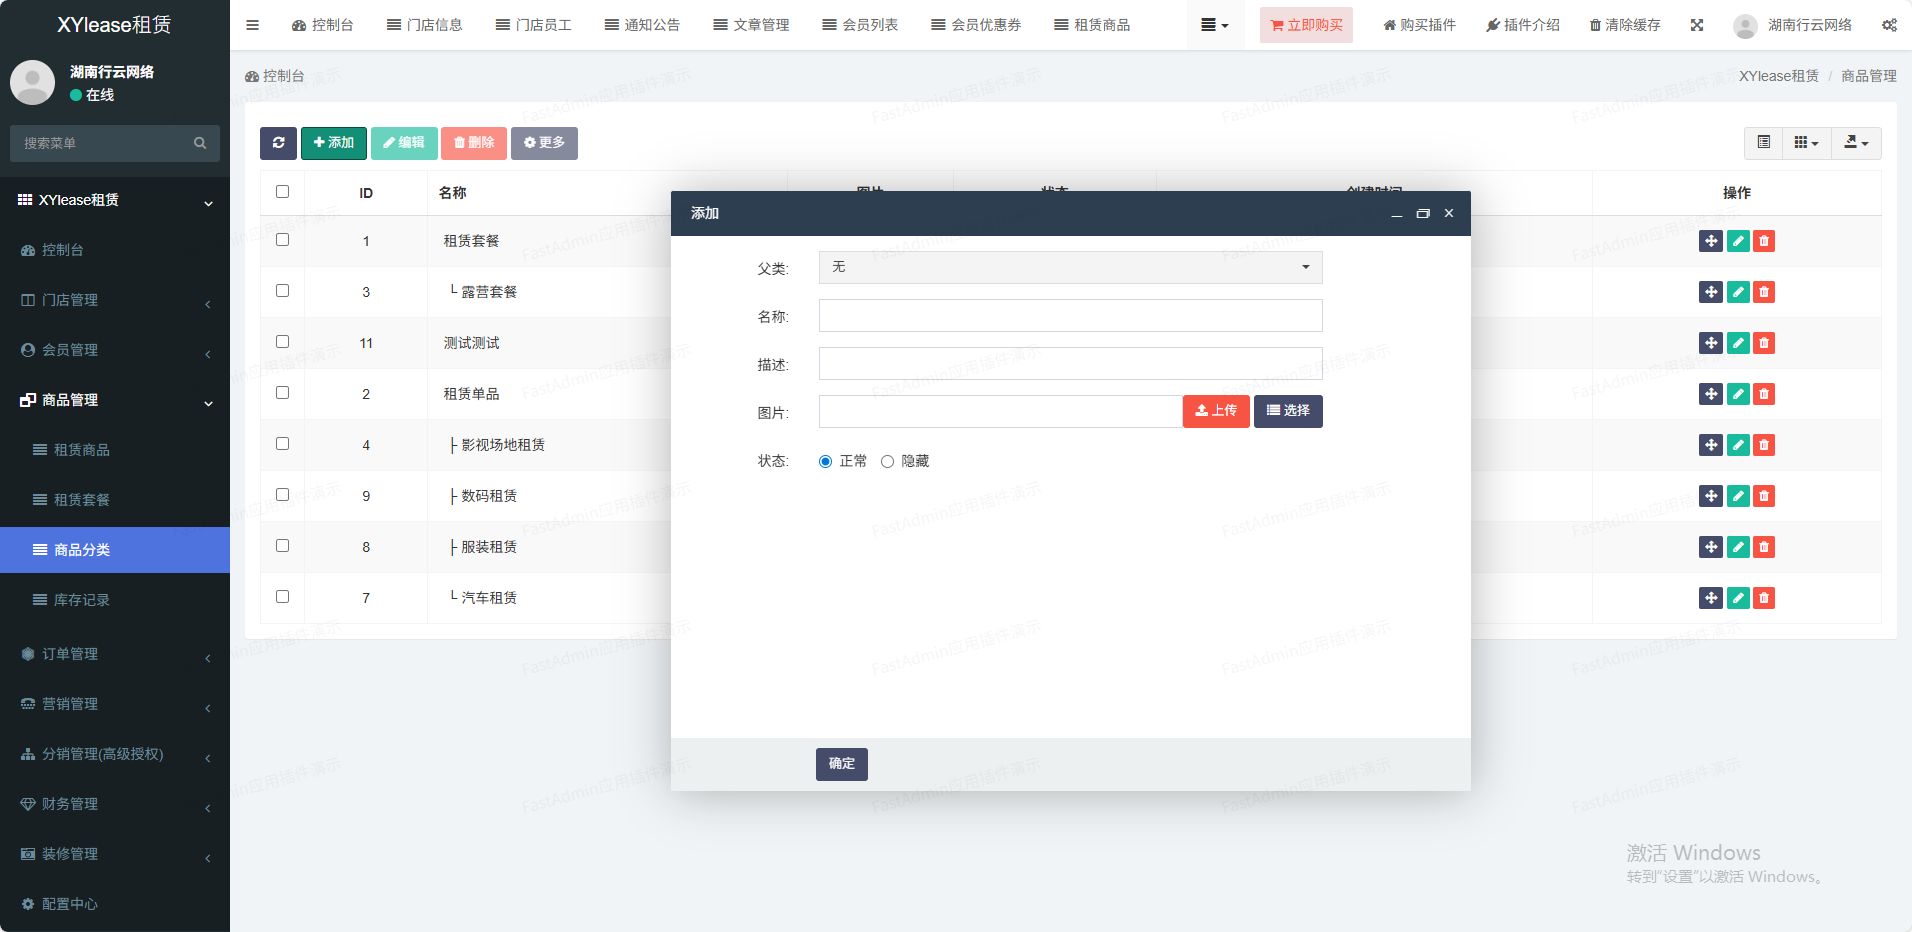Click drag-move icon for 数码租赁 row

click(1710, 496)
